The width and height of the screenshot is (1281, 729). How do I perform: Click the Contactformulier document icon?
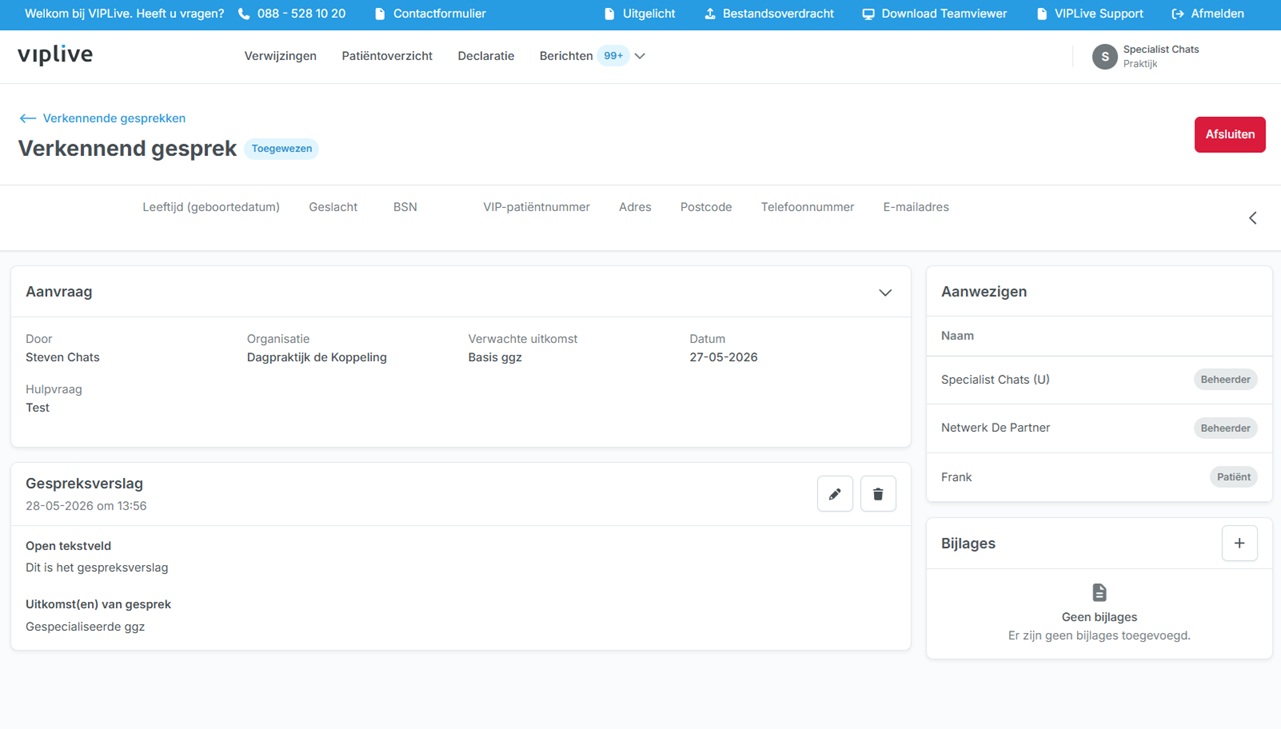coord(380,14)
